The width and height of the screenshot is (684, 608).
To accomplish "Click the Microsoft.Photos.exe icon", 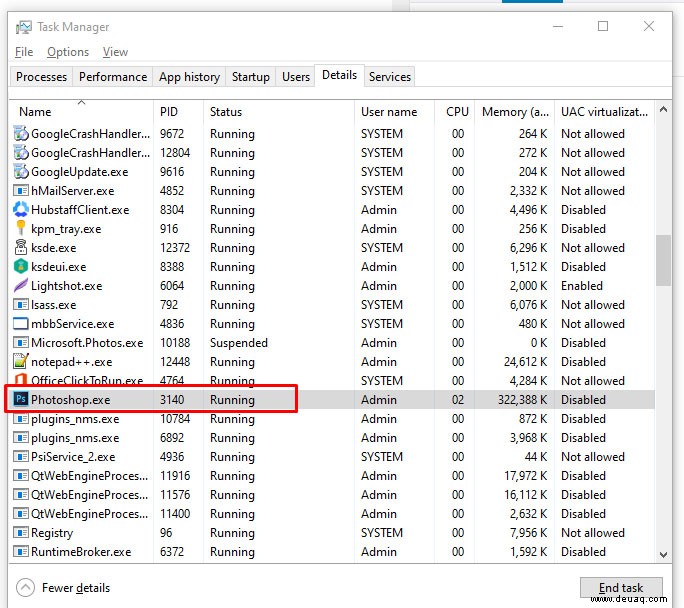I will point(21,343).
